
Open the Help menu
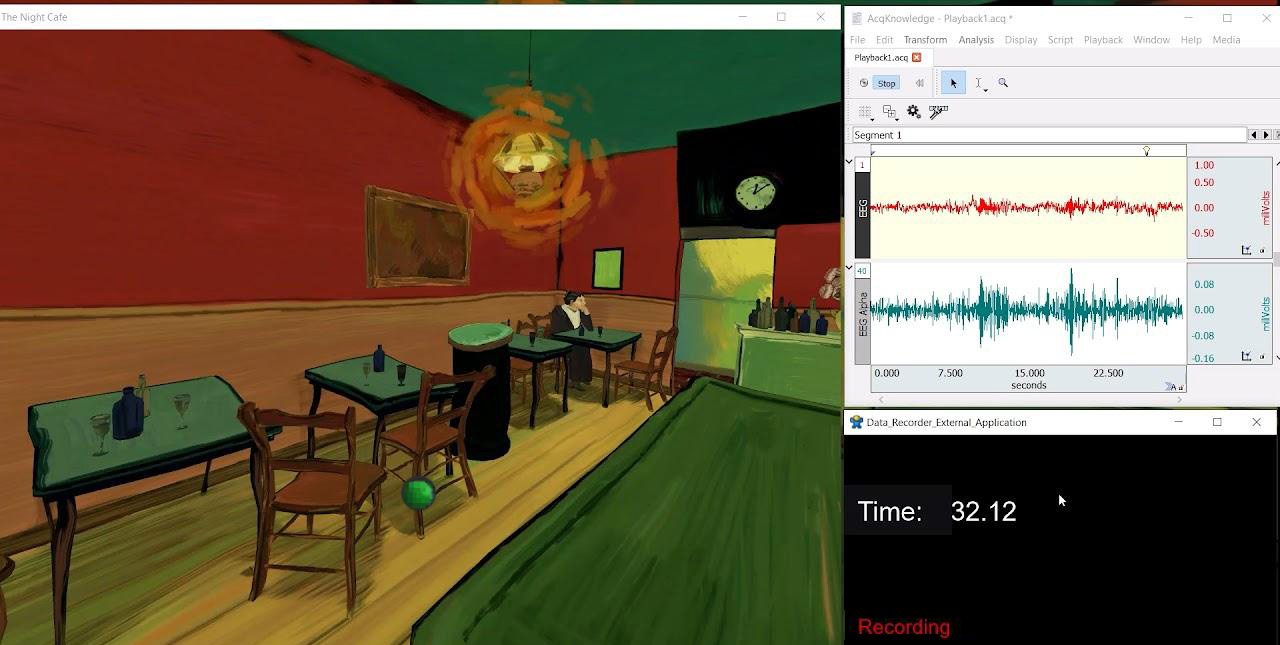(1191, 40)
